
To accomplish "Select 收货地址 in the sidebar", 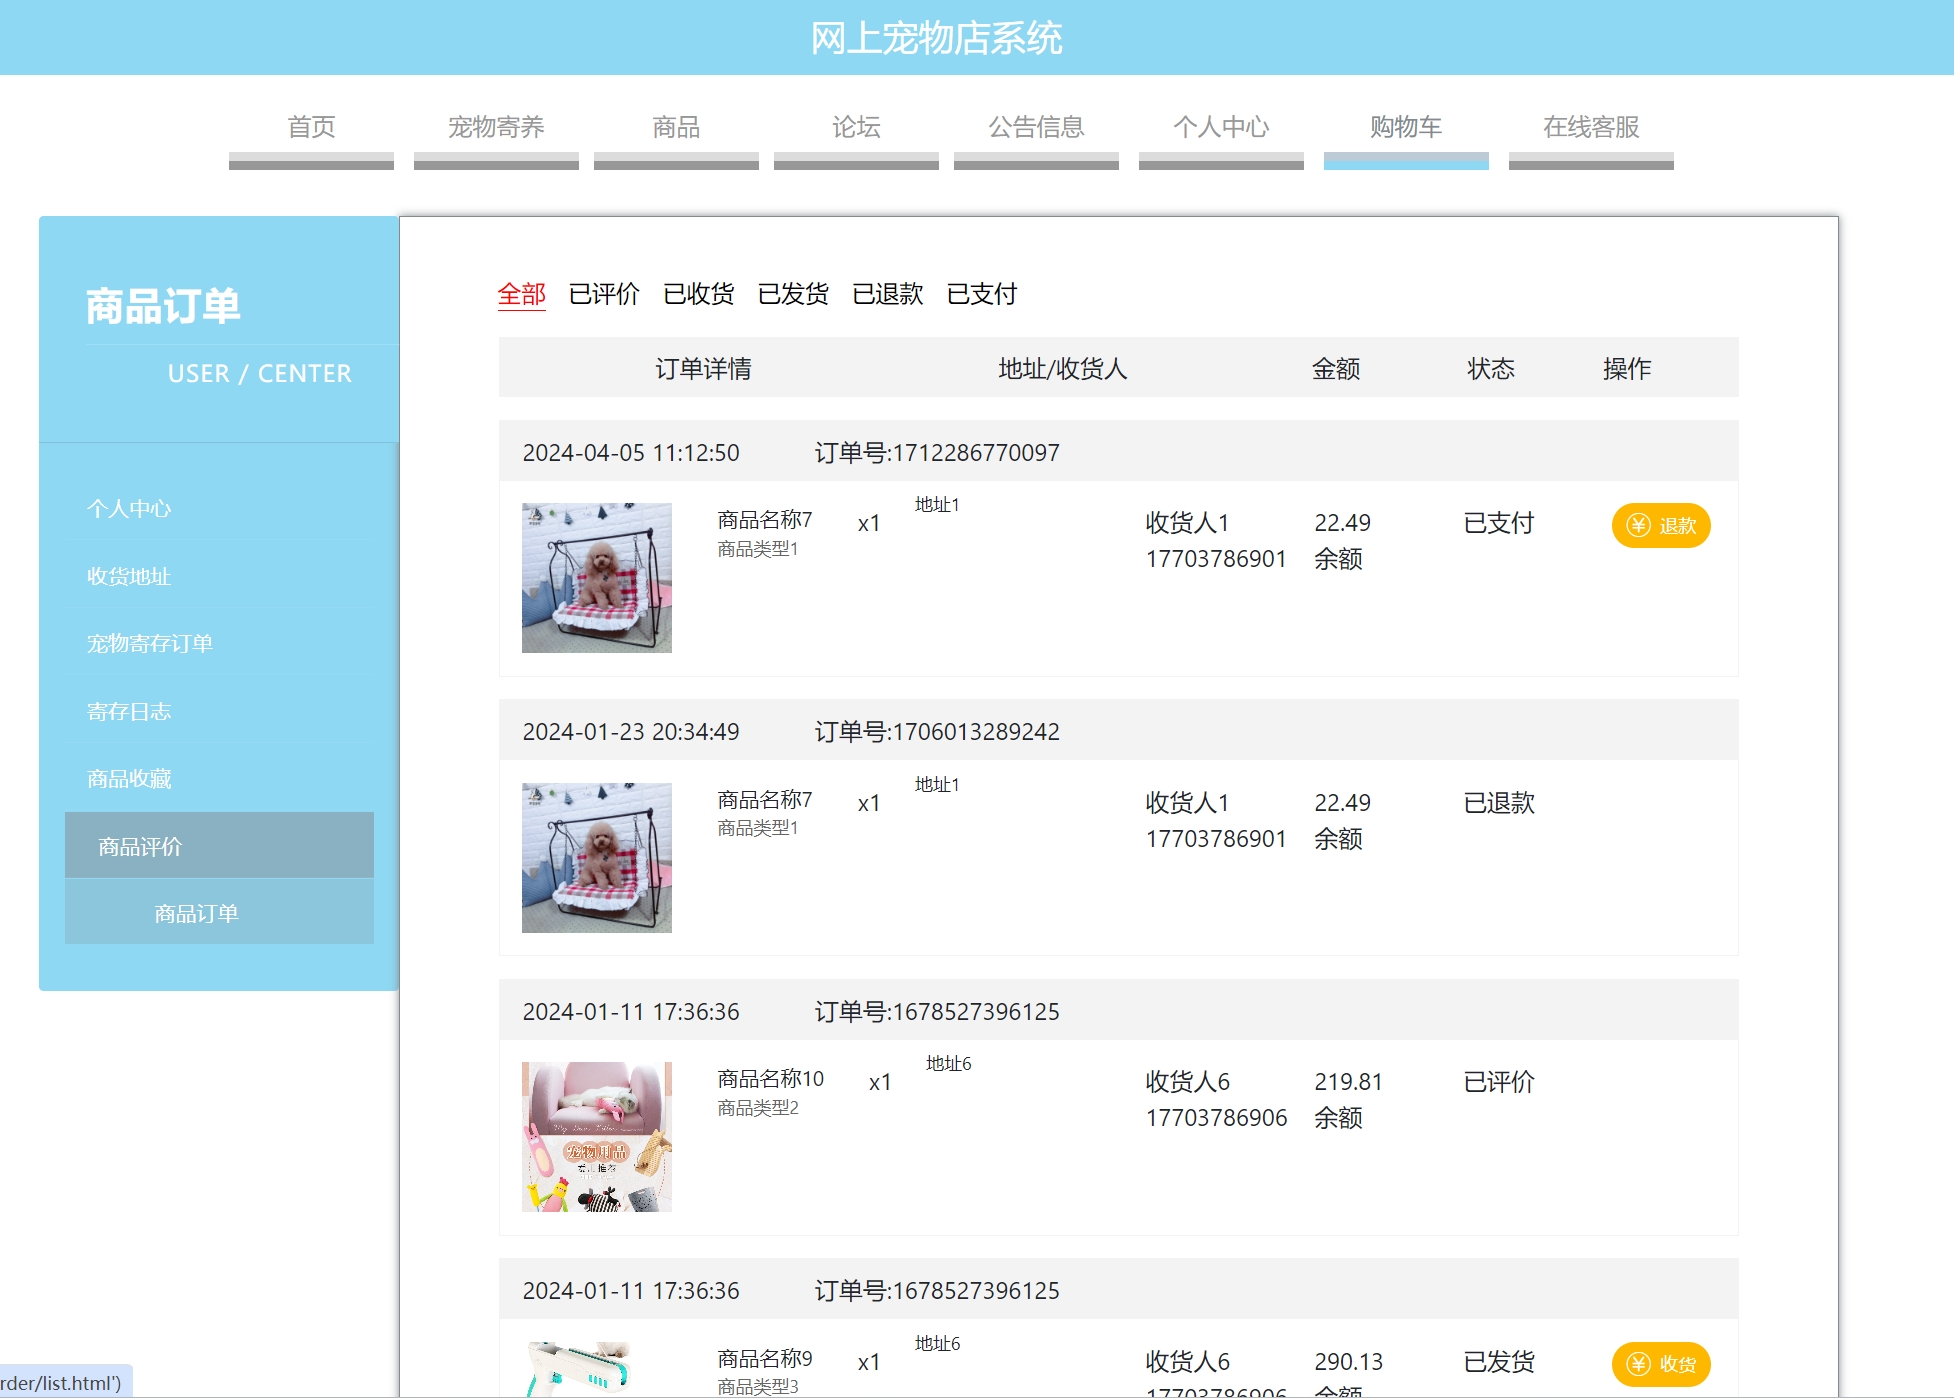I will 129,576.
